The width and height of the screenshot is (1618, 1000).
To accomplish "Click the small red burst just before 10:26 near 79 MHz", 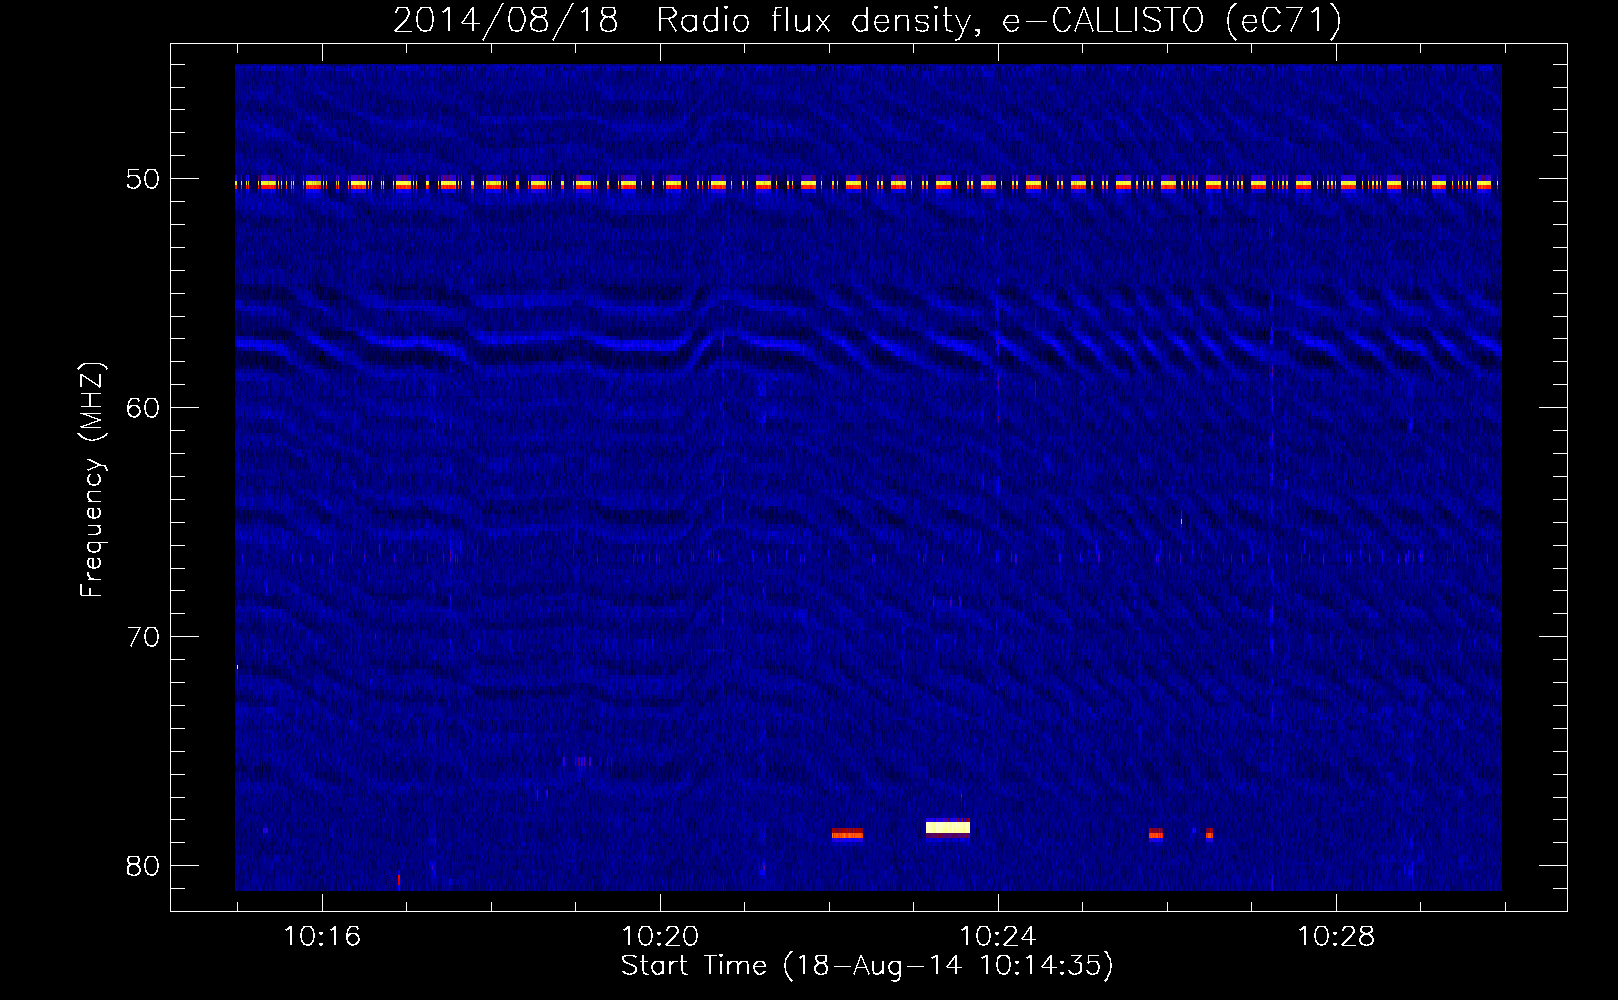I will 1156,834.
